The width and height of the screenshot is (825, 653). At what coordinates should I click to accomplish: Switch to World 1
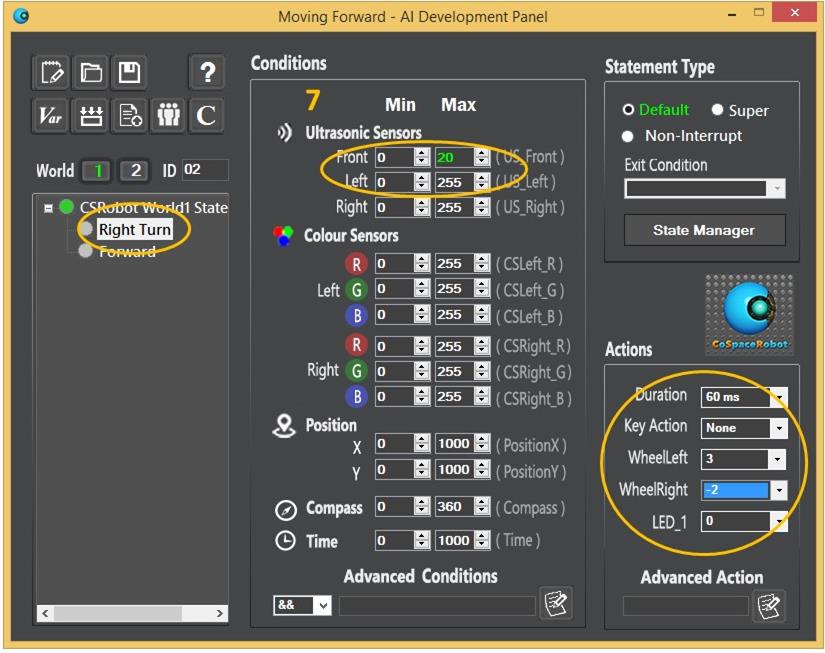97,170
